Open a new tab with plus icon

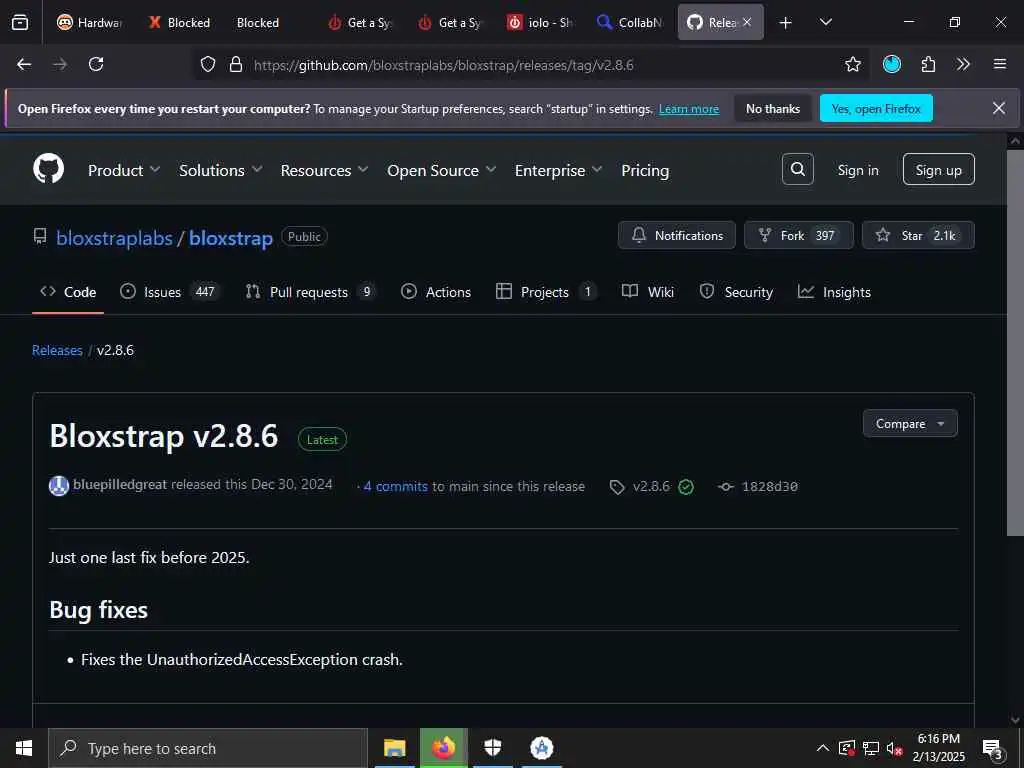[786, 23]
